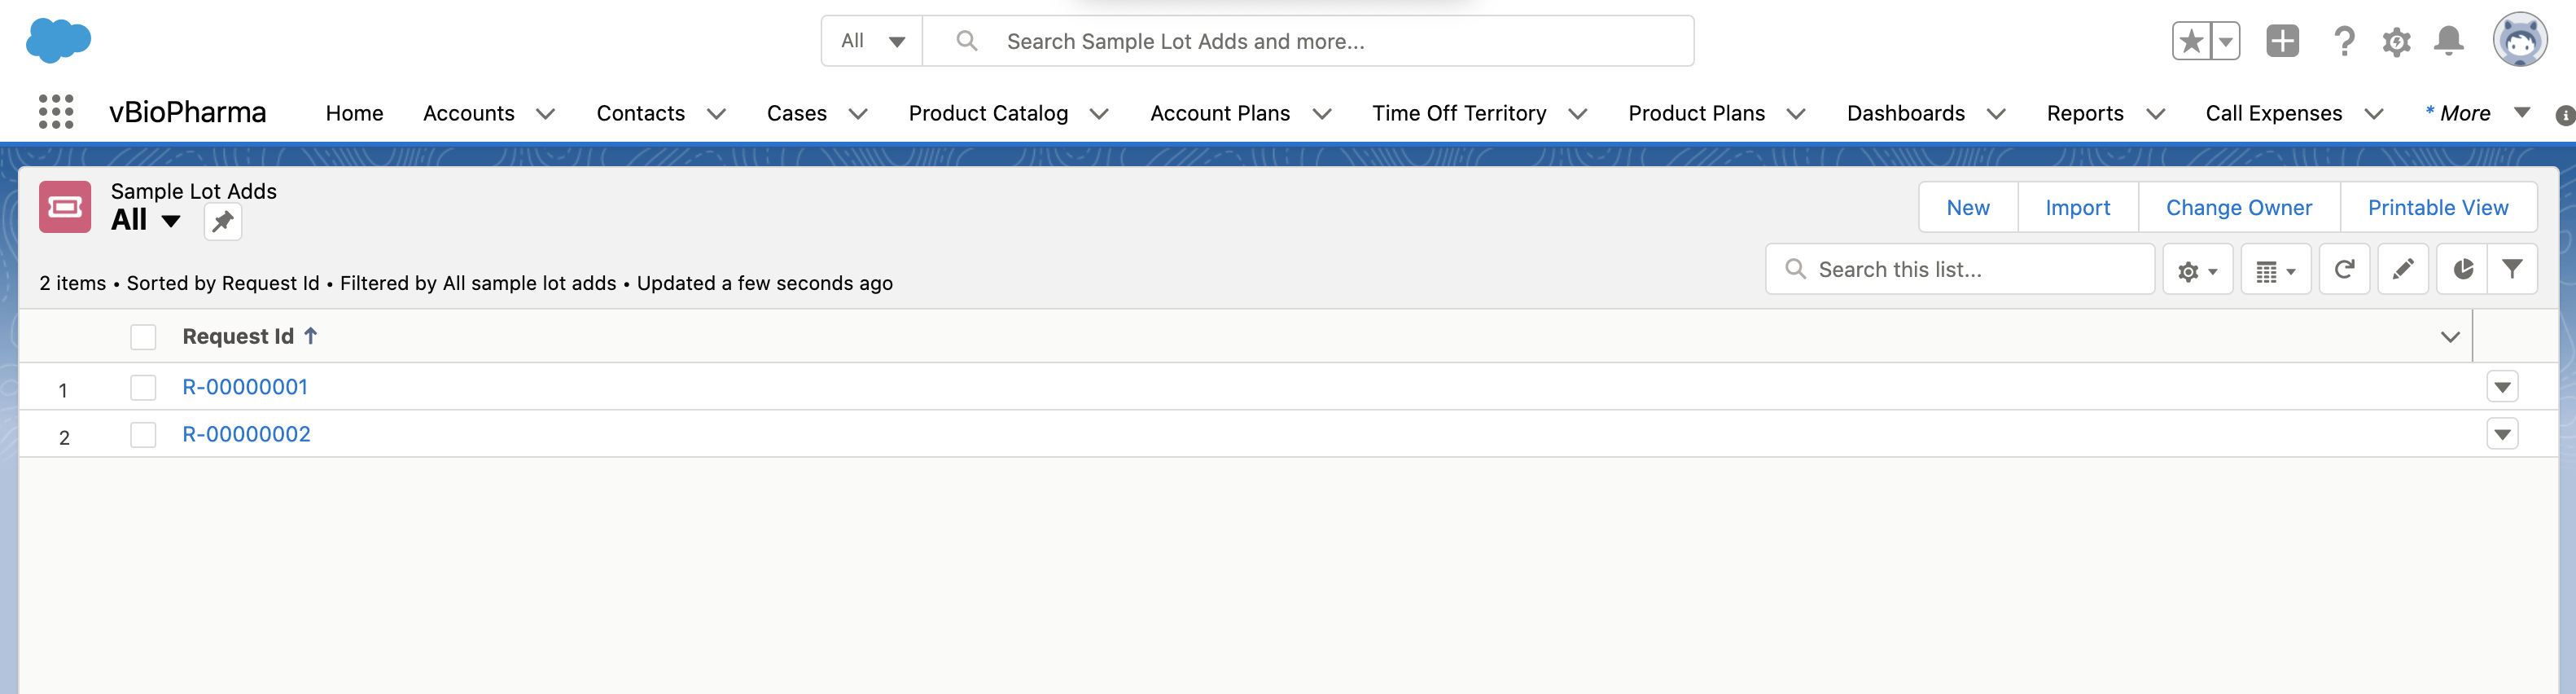Pin the current list view
The height and width of the screenshot is (694, 2576).
[222, 221]
